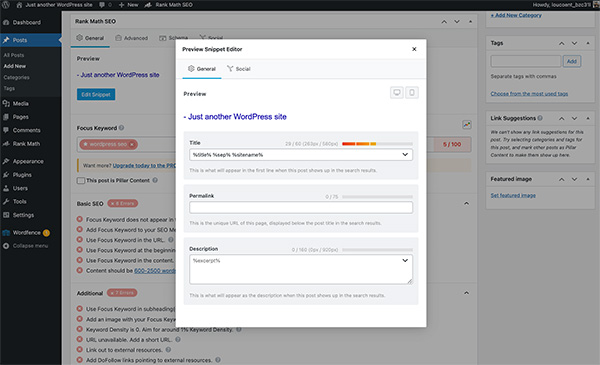Close the Preview Snippet Editor dialog

click(x=414, y=49)
